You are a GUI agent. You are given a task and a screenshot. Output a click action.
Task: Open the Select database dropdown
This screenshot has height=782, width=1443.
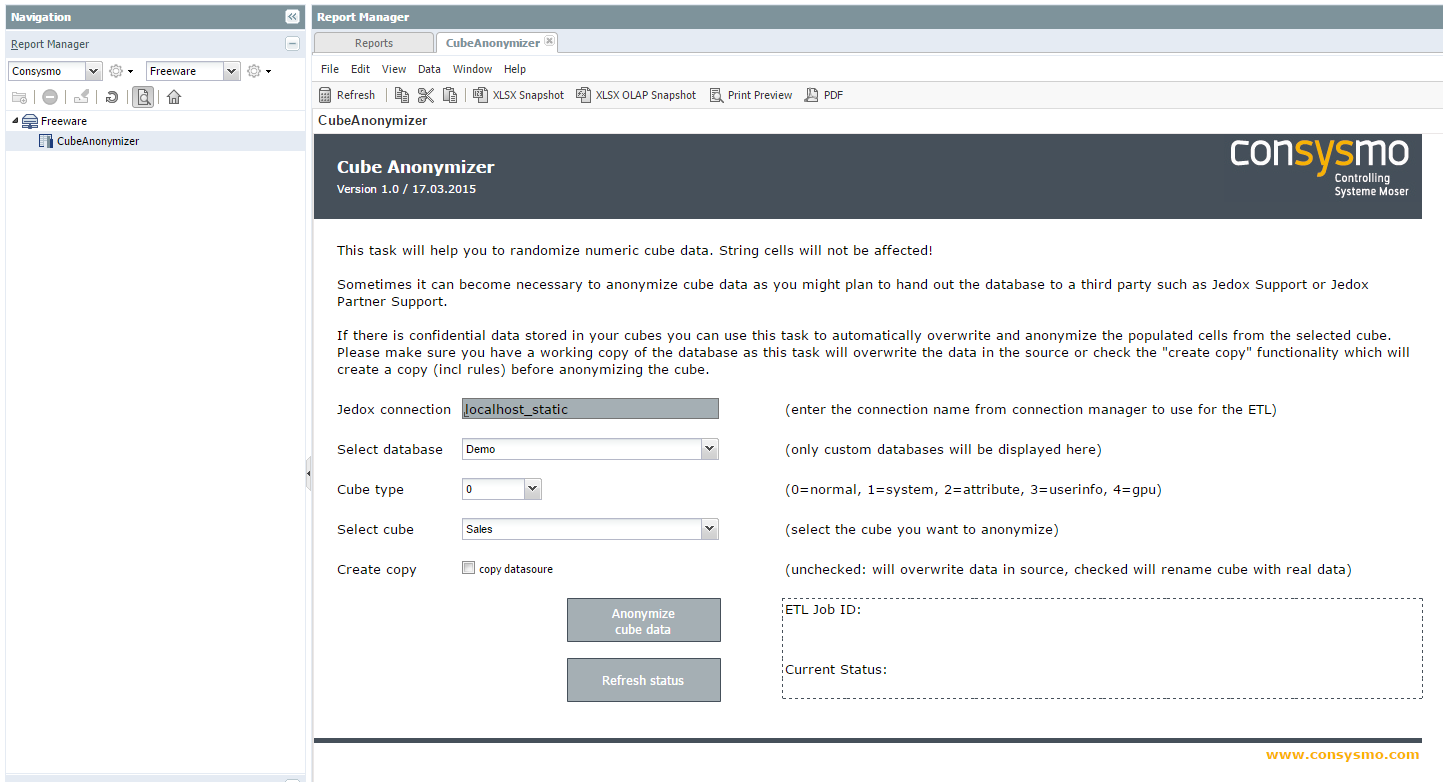point(590,449)
